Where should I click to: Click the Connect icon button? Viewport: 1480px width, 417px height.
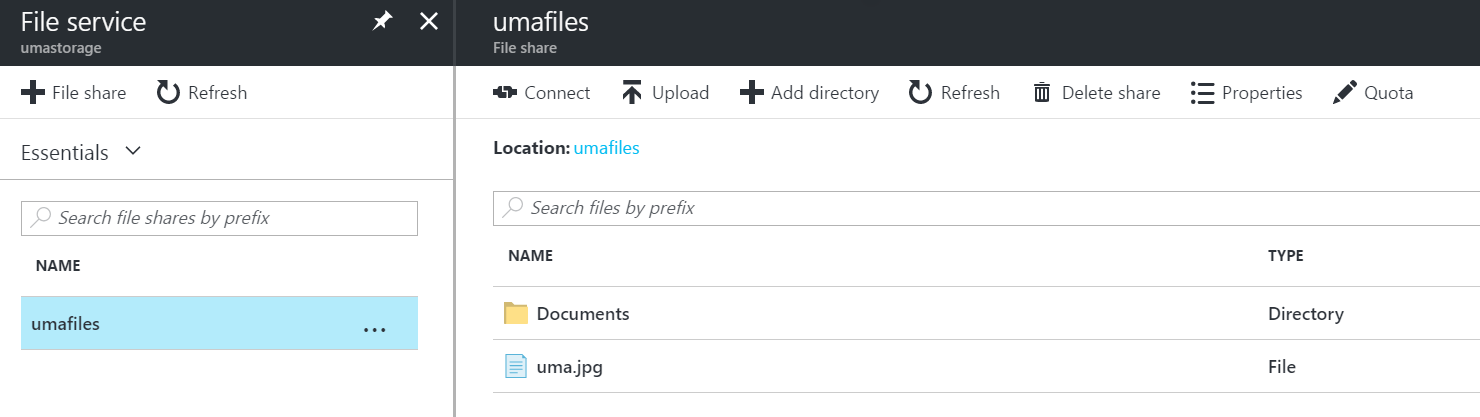coord(505,93)
